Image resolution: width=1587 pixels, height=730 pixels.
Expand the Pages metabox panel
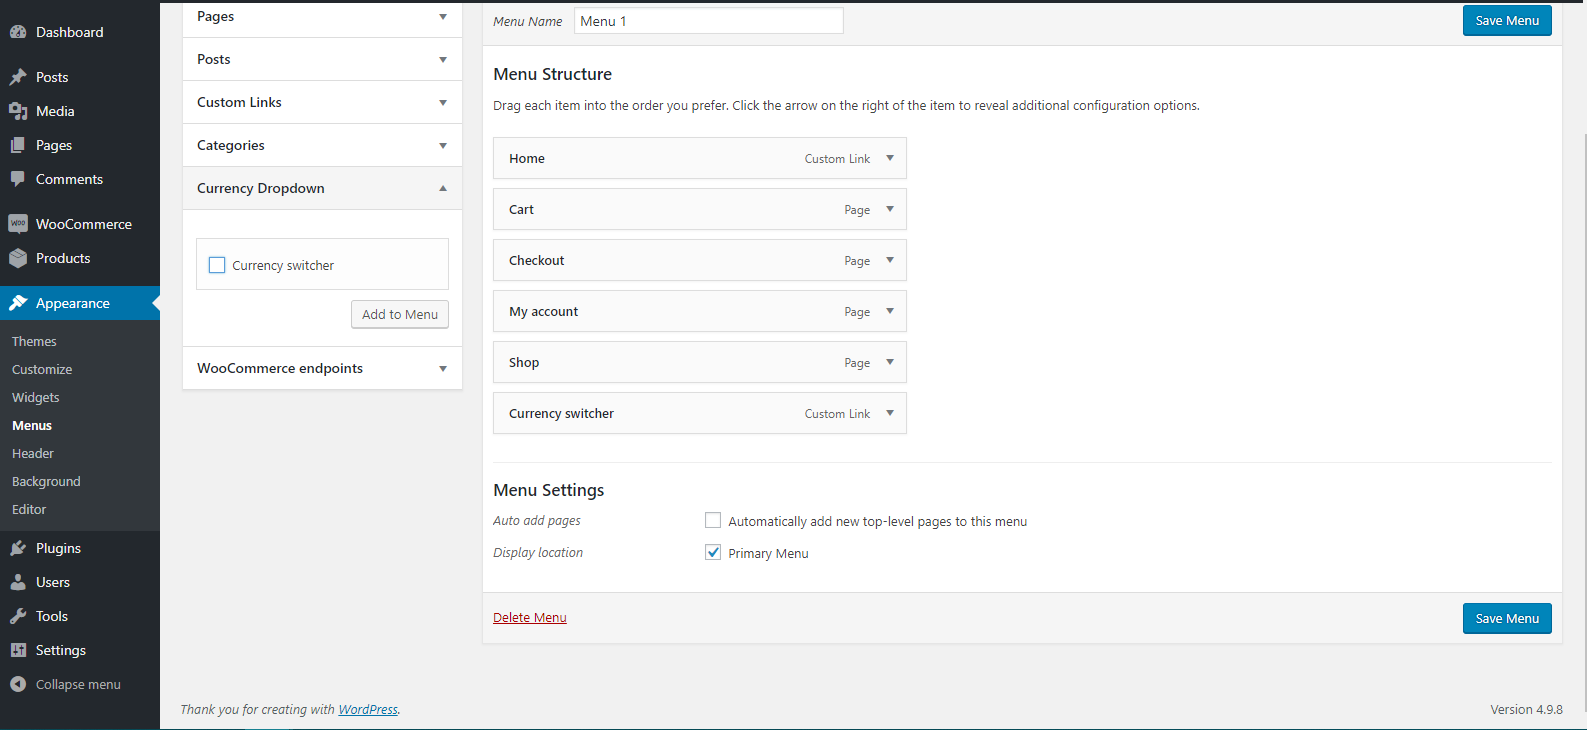[x=443, y=17]
